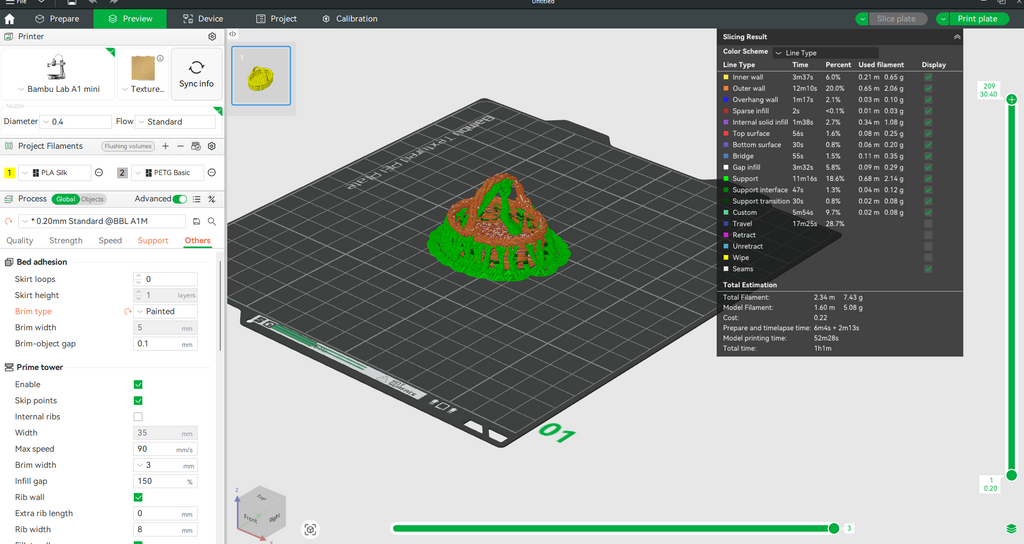Search process settings with magnifier icon

pyautogui.click(x=212, y=221)
